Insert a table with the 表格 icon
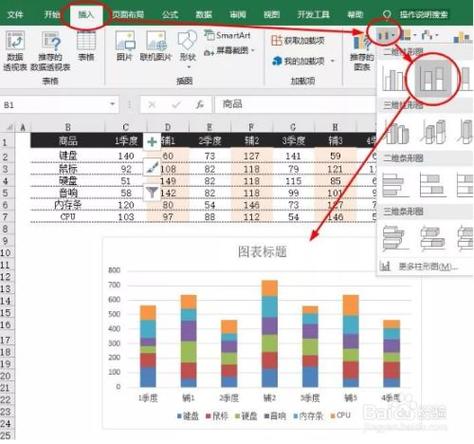This screenshot has height=444, width=474. coord(86,46)
